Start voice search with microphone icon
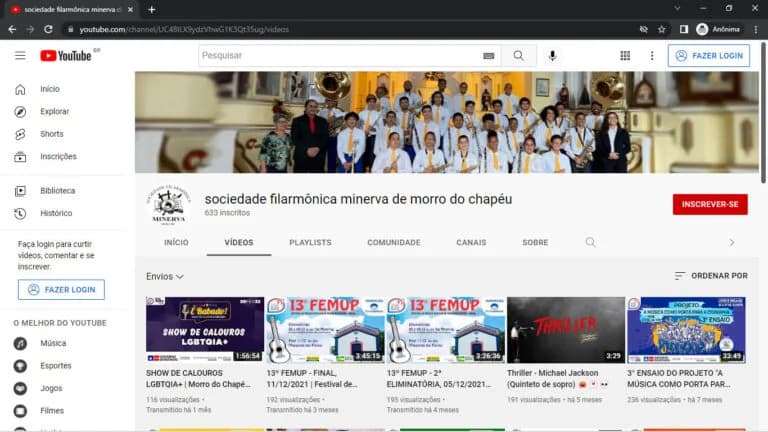Image resolution: width=768 pixels, height=432 pixels. click(x=552, y=56)
